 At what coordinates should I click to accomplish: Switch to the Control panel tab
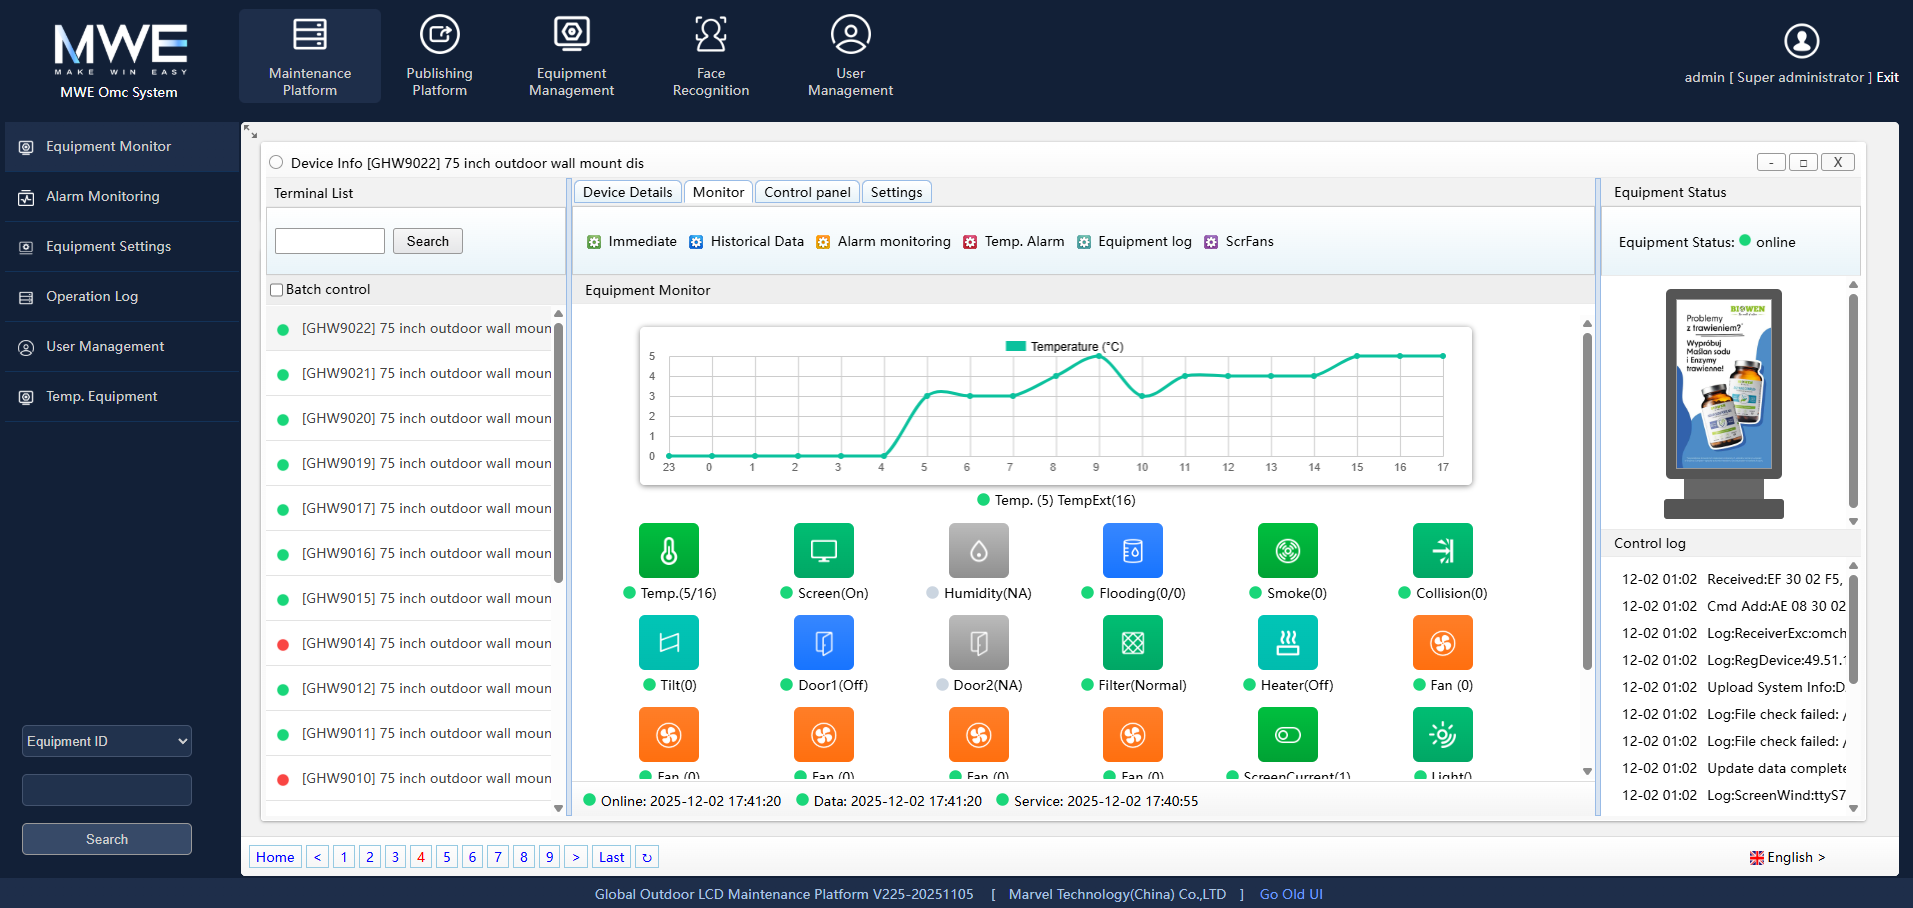pos(806,191)
